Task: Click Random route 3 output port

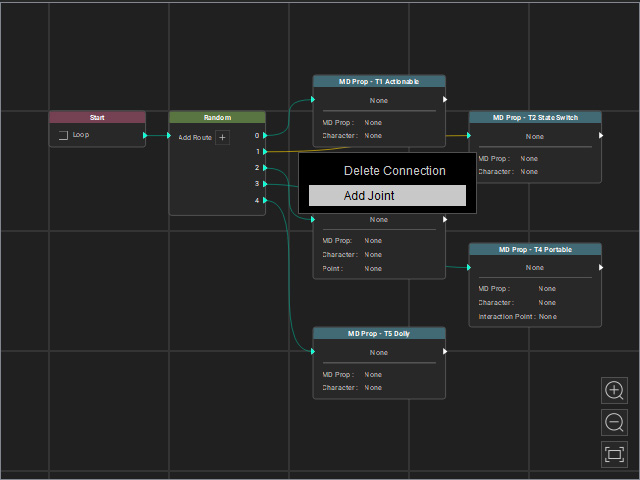Action: point(265,184)
